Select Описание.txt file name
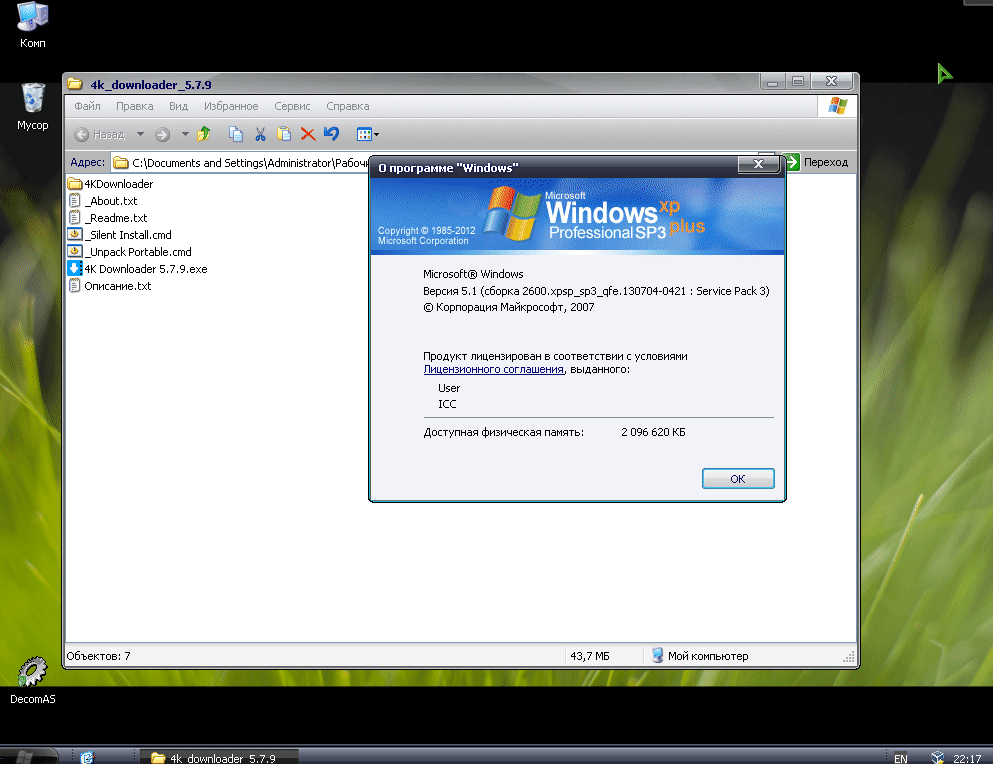 pos(118,286)
